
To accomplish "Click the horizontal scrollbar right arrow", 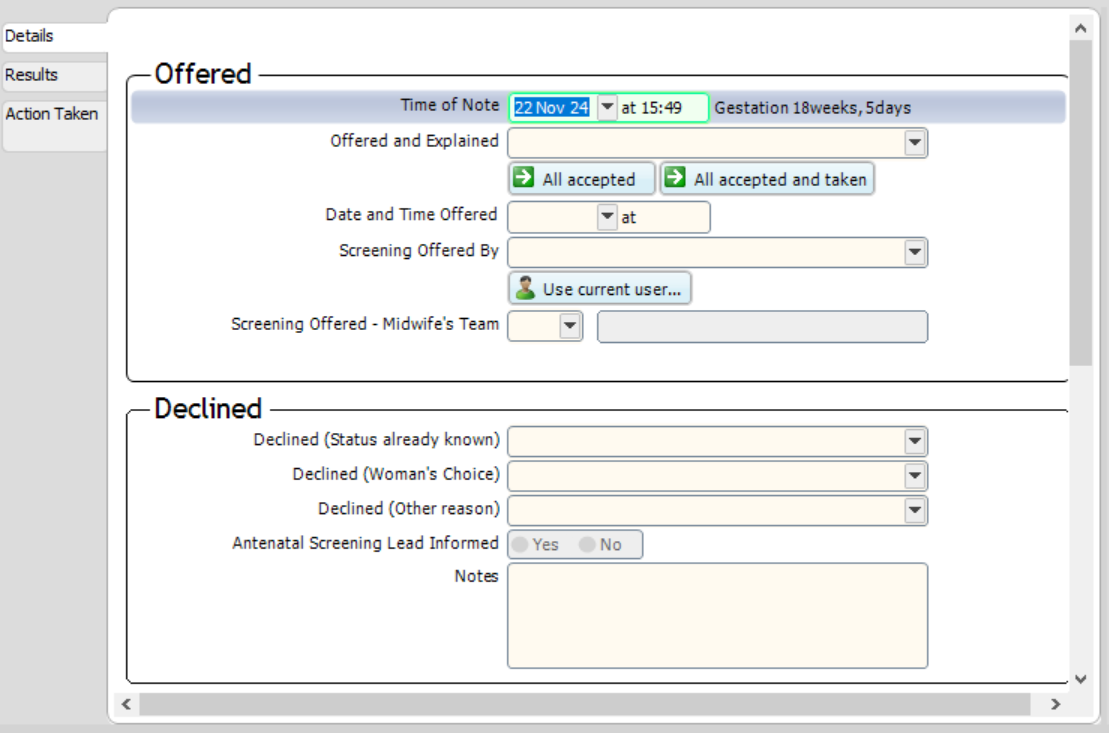I will (1055, 705).
